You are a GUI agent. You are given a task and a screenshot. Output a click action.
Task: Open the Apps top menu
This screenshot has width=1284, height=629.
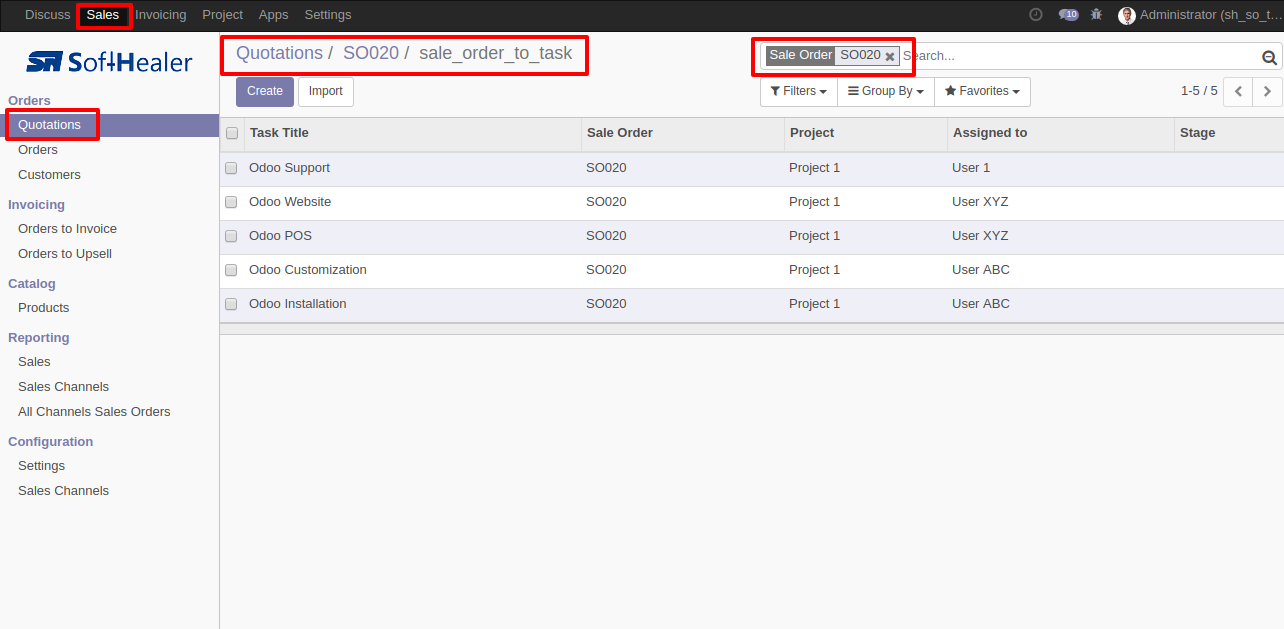pyautogui.click(x=273, y=15)
